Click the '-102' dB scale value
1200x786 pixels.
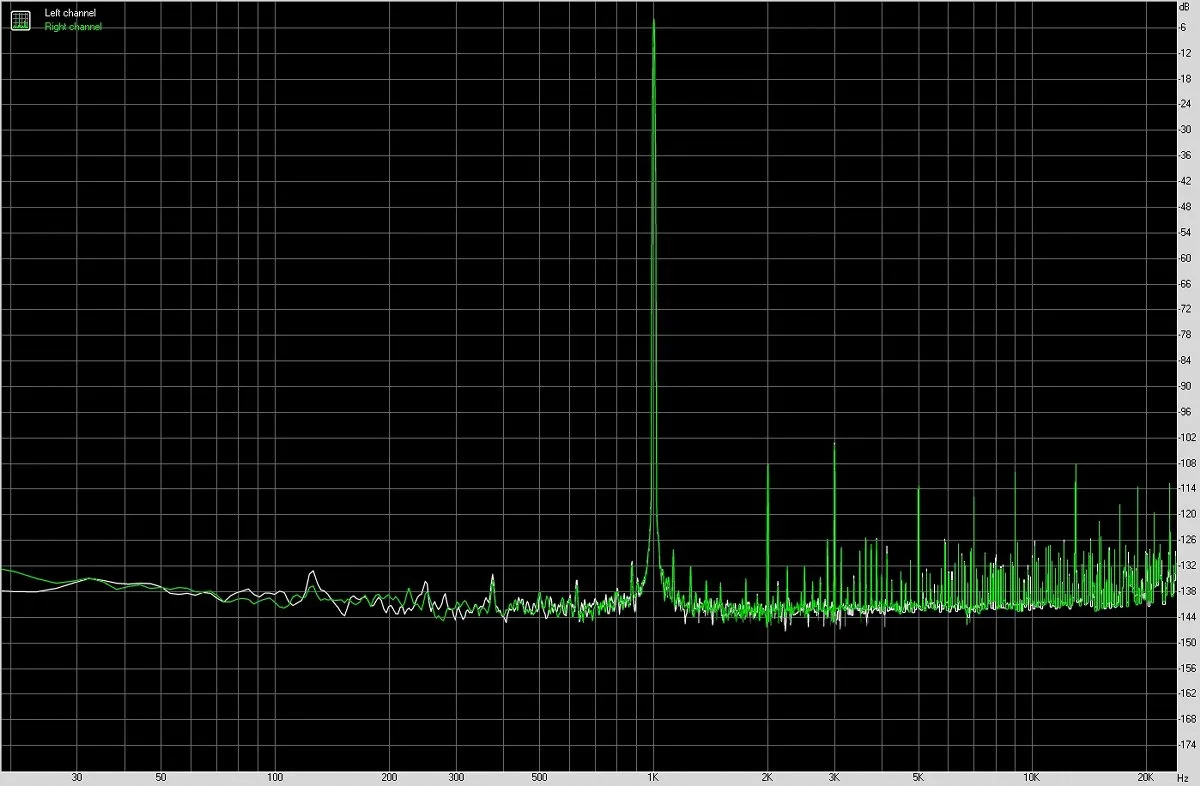point(1185,437)
